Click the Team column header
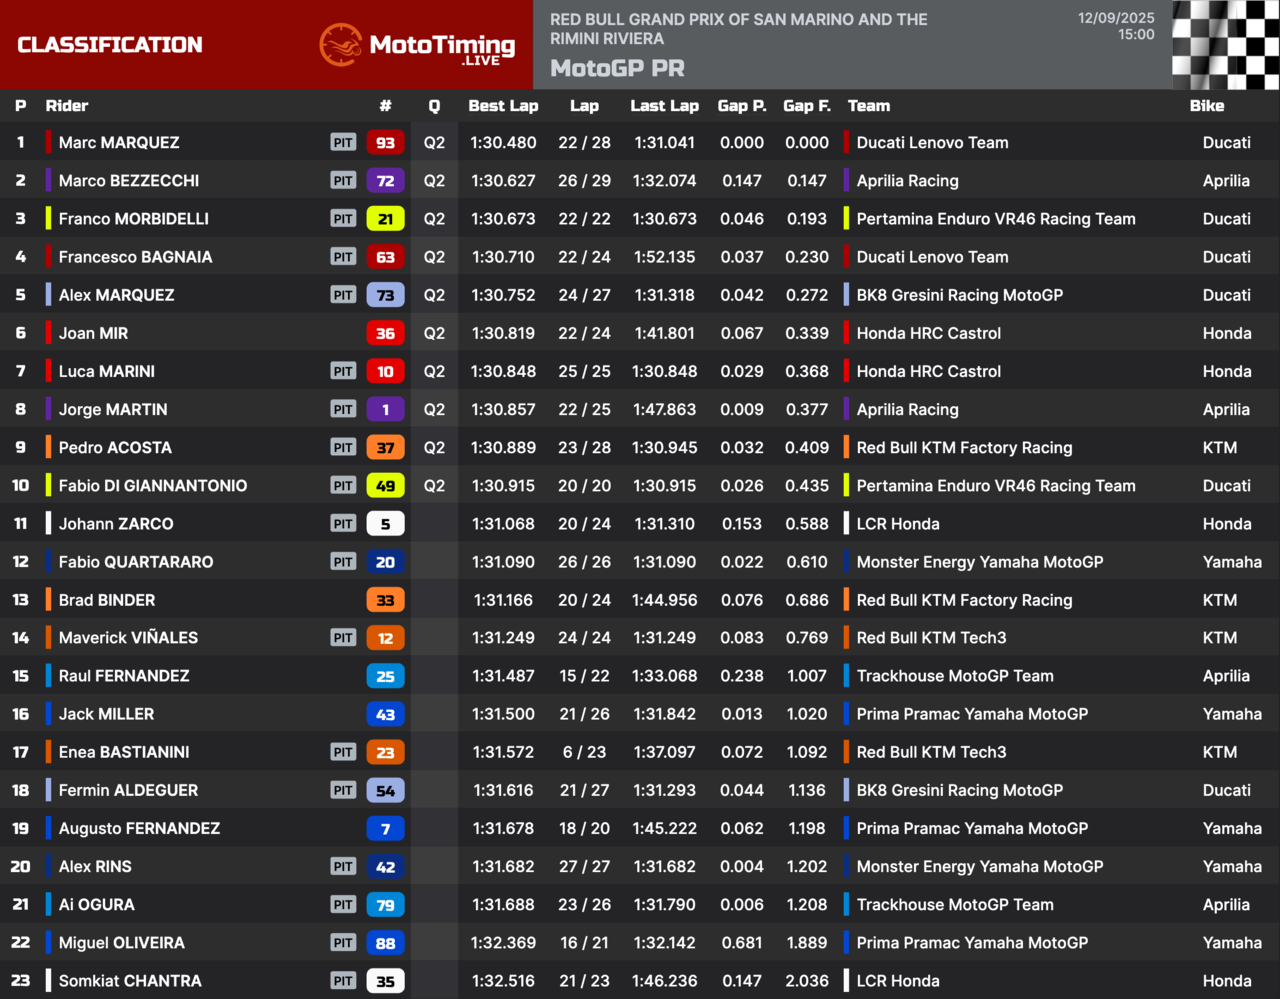1280x999 pixels. (869, 106)
